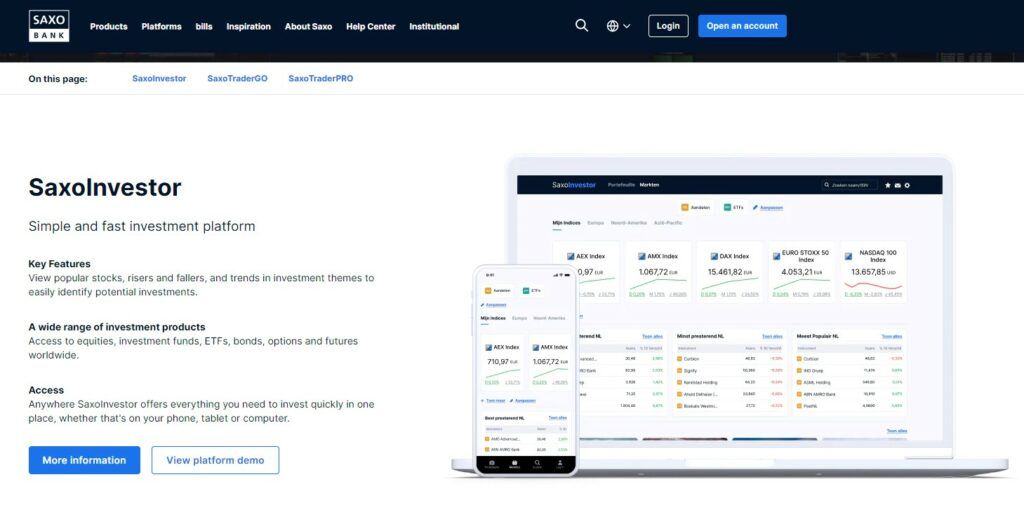Viewport: 1024px width, 510px height.
Task: Click the phone SaxoInvestor app mockup
Action: tap(526, 370)
